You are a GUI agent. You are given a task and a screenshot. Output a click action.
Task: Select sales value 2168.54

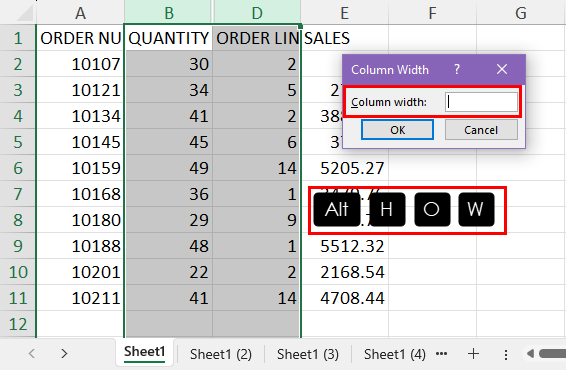point(345,272)
